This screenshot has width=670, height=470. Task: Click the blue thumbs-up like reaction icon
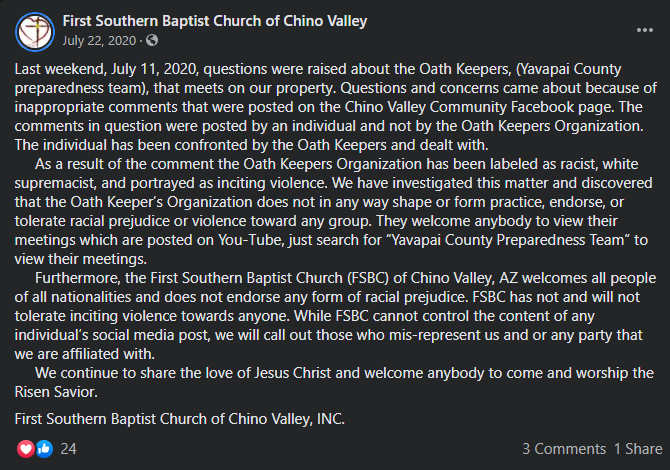[44, 449]
